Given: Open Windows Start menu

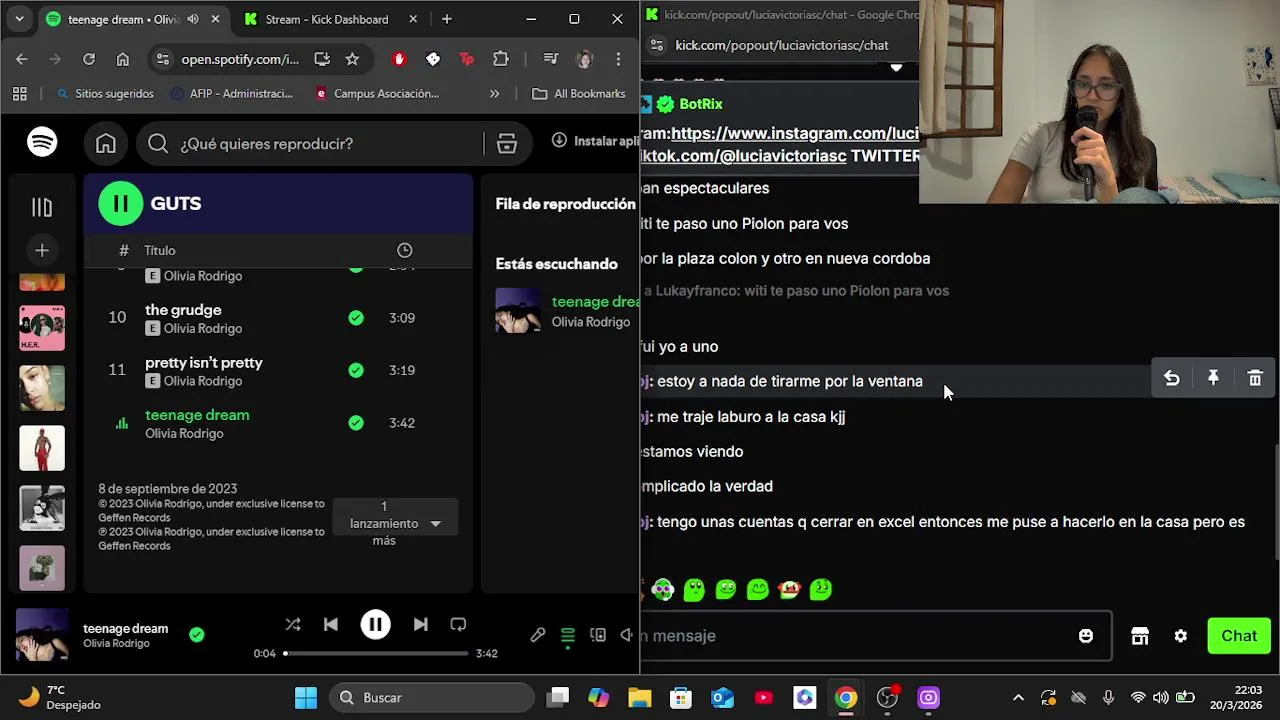Looking at the screenshot, I should [306, 697].
